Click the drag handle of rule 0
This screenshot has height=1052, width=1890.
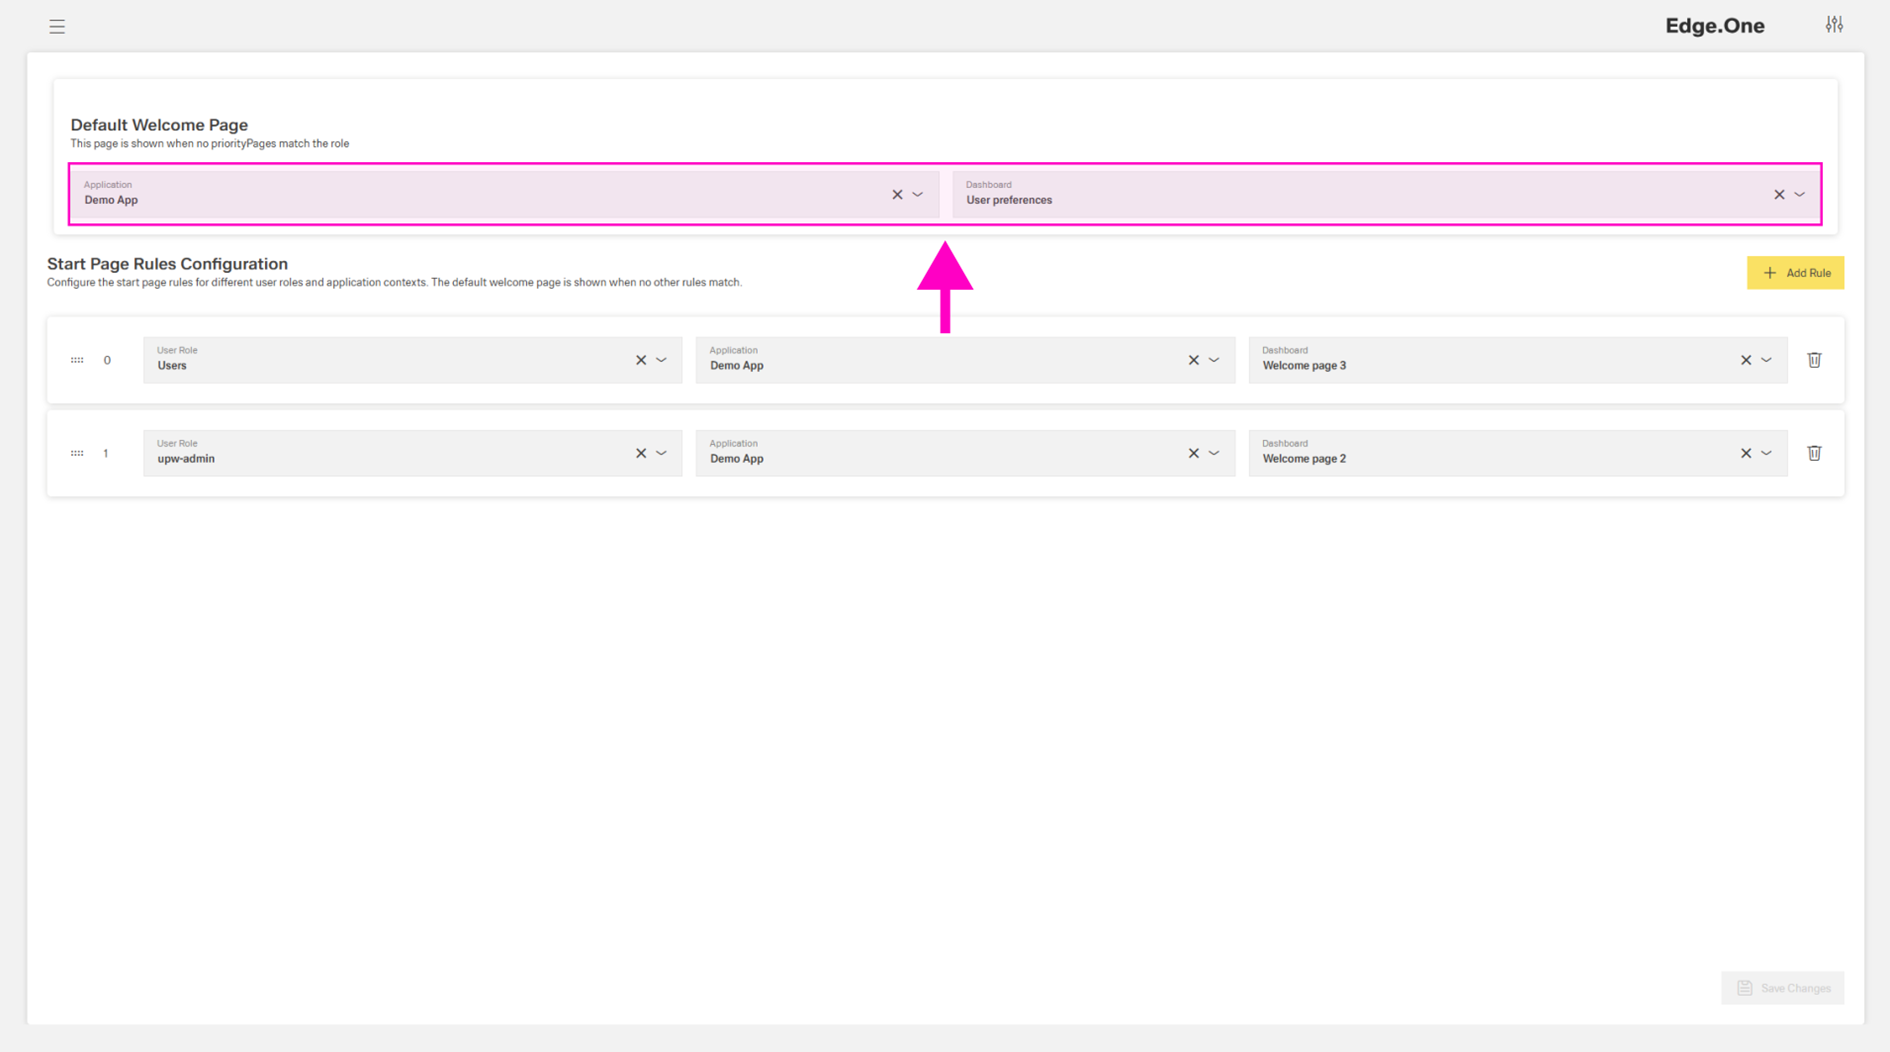[77, 360]
